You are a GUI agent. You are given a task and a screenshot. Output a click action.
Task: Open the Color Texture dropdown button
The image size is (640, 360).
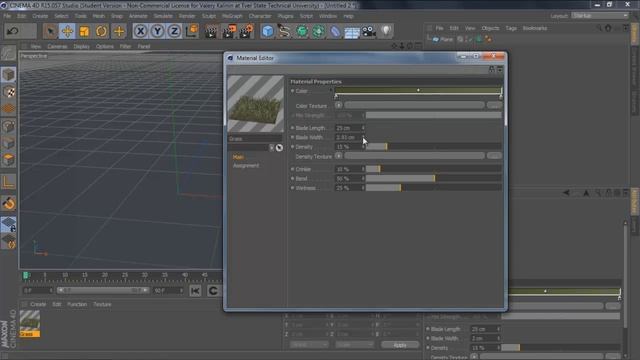tap(338, 105)
